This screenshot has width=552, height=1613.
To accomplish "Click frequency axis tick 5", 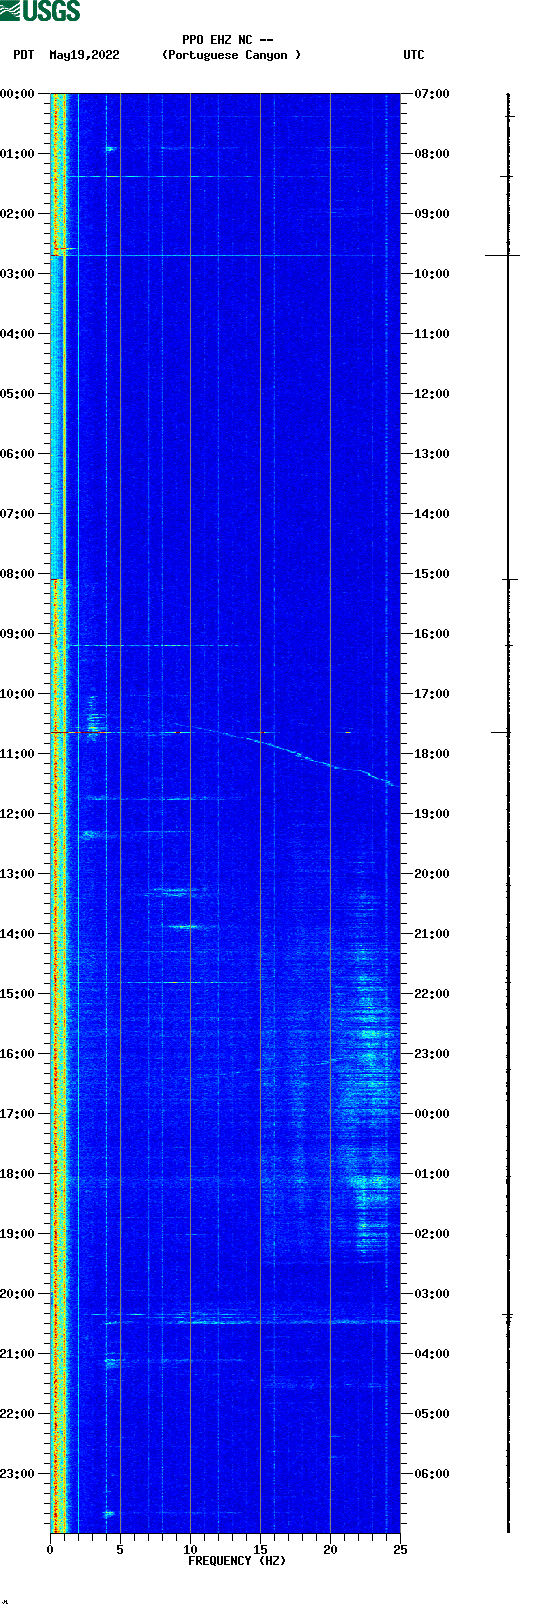I will tap(120, 1550).
